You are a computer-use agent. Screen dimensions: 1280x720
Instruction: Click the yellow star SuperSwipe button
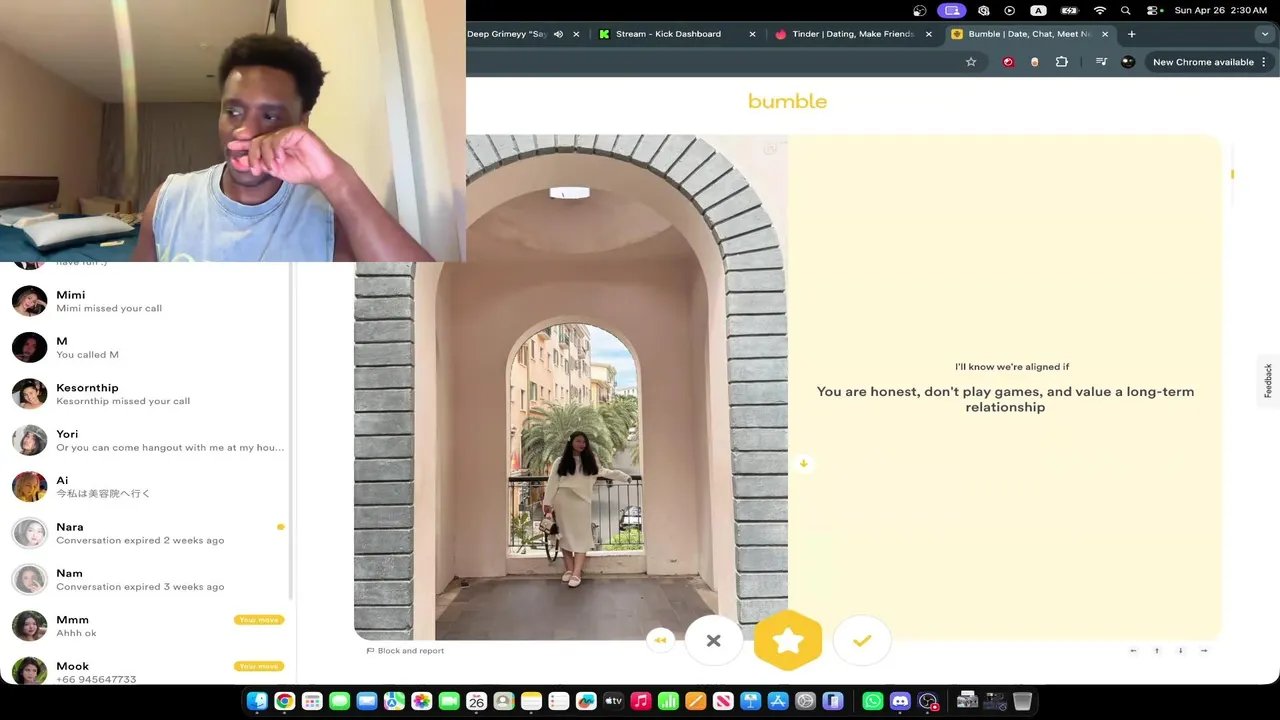click(x=788, y=640)
